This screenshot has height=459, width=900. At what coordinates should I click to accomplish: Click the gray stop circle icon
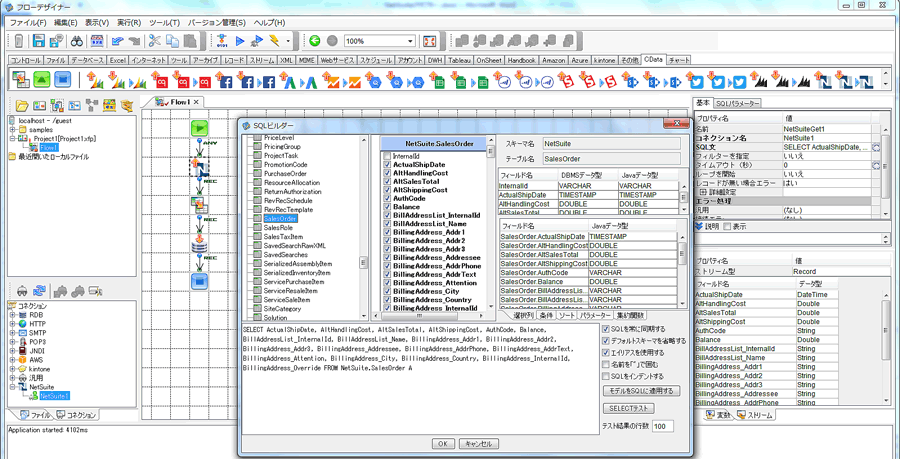coord(332,41)
